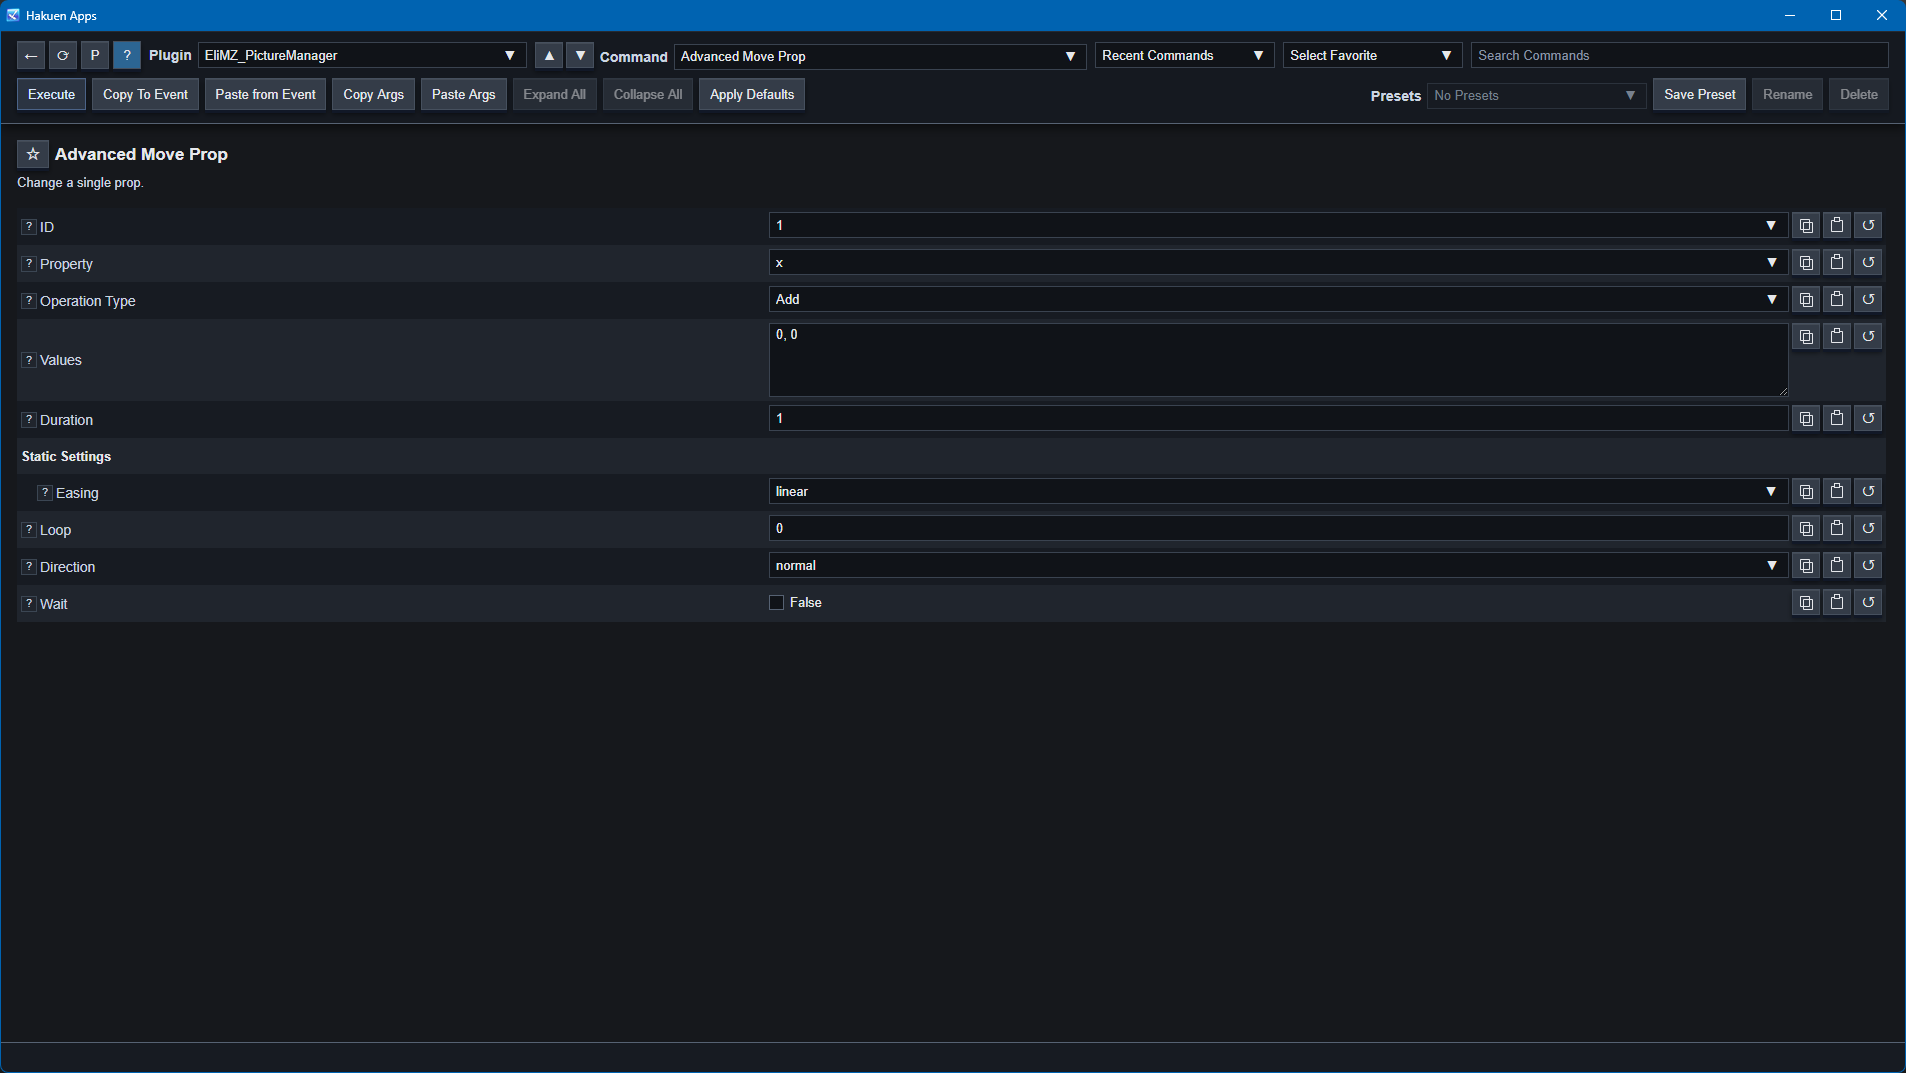Open the Command dropdown Advanced Move Prop
1906x1073 pixels.
click(880, 56)
